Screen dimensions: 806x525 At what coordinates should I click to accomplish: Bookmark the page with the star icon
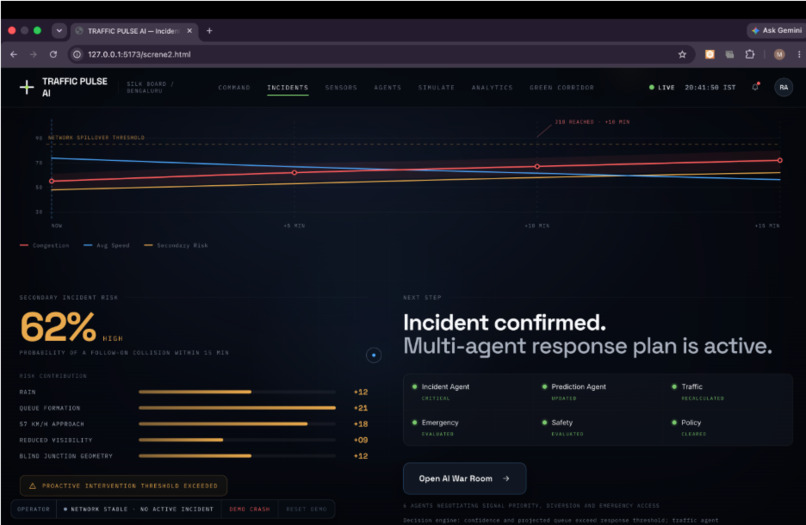[682, 54]
